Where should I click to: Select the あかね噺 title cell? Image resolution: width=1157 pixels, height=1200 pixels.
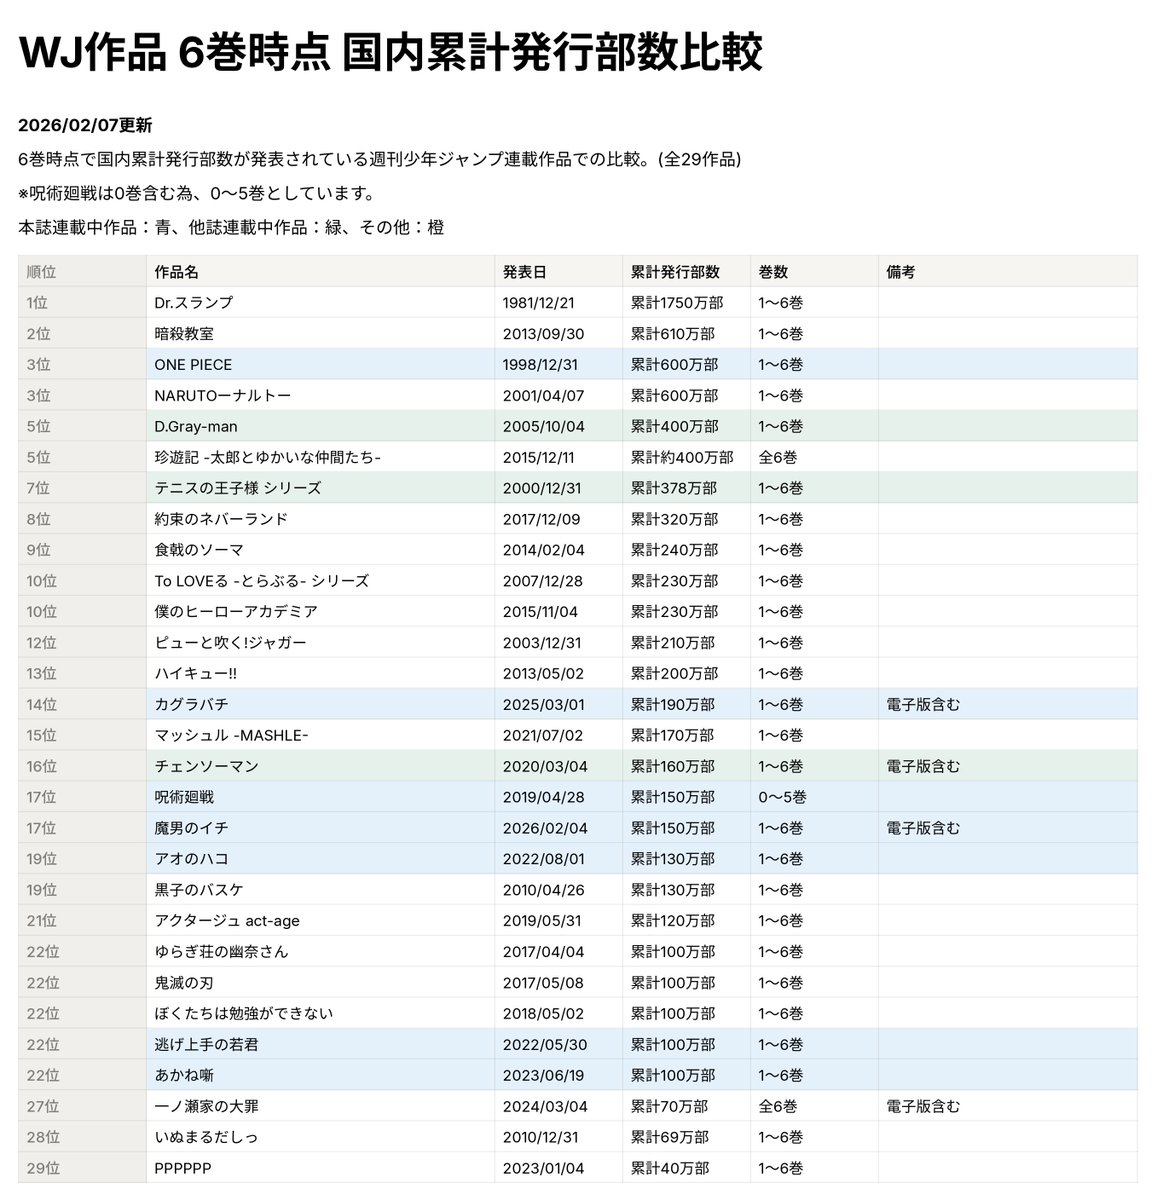pyautogui.click(x=320, y=1076)
